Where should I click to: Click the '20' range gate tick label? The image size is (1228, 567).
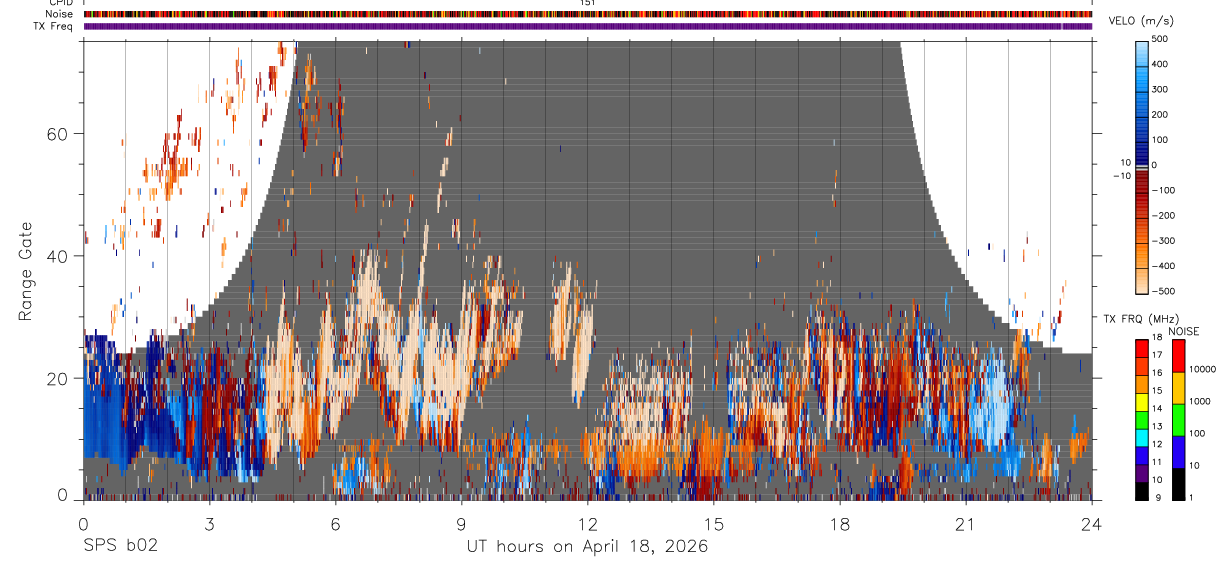58,378
